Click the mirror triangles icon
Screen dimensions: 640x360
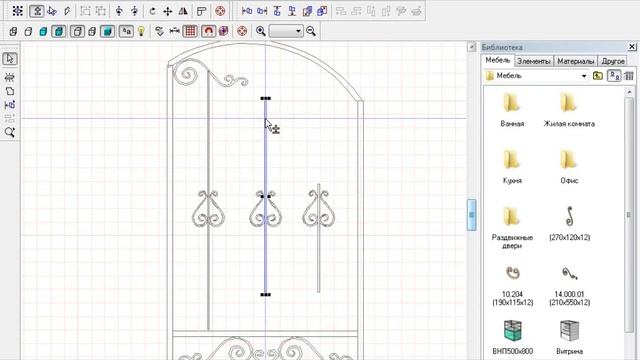tap(183, 11)
